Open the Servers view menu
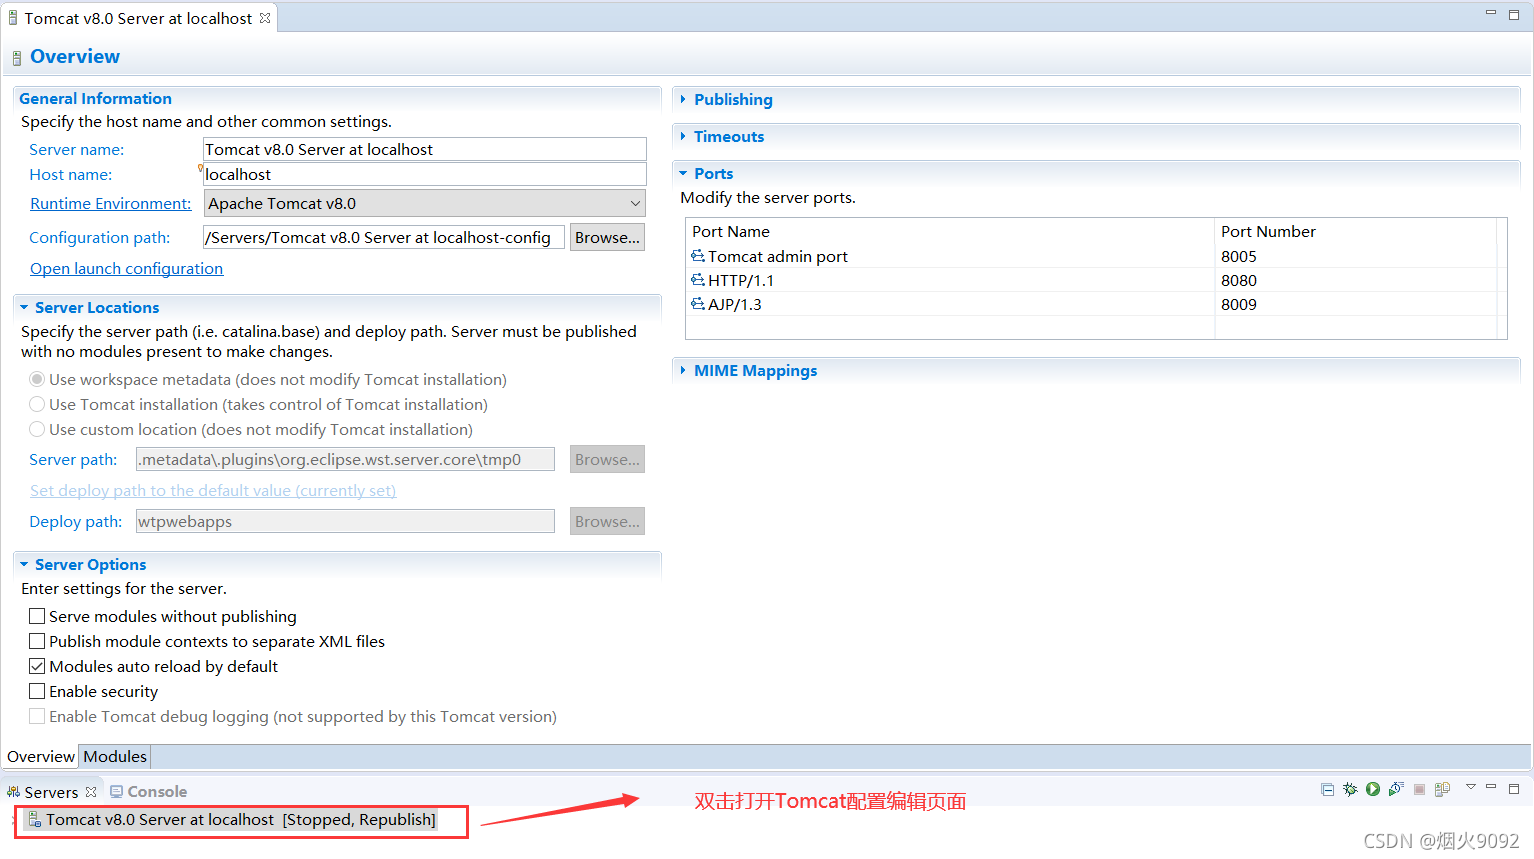Image resolution: width=1534 pixels, height=859 pixels. pos(1470,789)
